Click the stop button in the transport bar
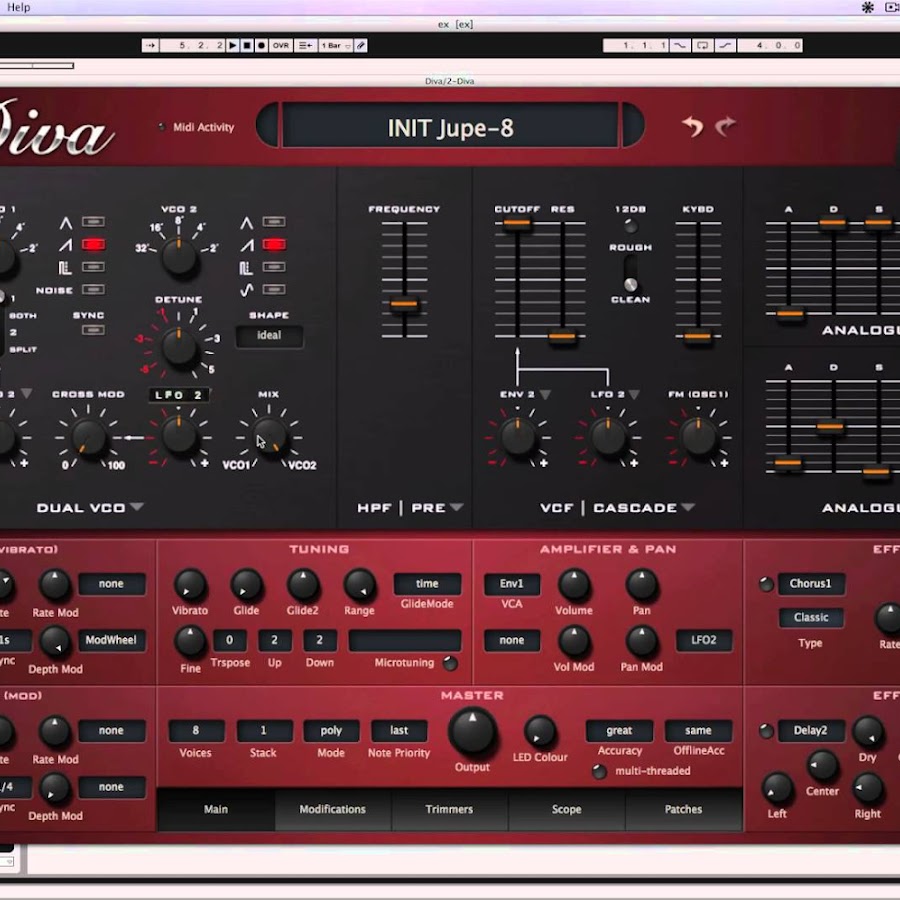Viewport: 900px width, 900px height. pyautogui.click(x=247, y=45)
